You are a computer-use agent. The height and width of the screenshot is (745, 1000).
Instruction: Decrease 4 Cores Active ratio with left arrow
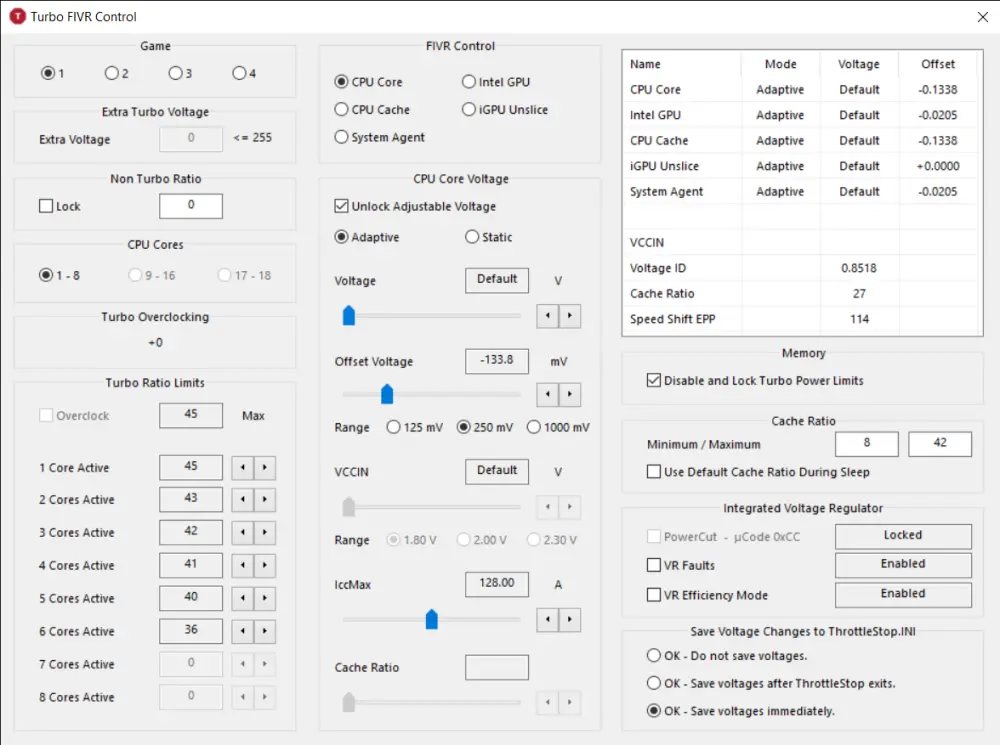click(242, 565)
